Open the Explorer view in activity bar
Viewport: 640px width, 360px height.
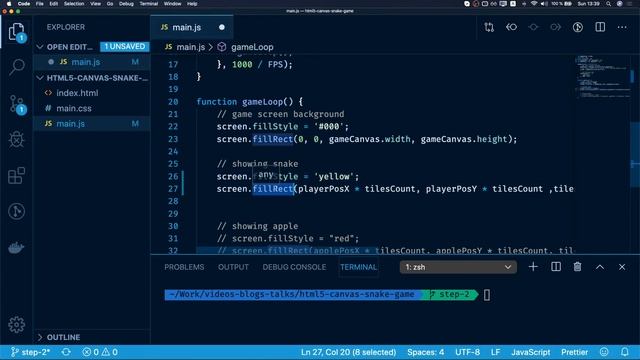click(17, 32)
